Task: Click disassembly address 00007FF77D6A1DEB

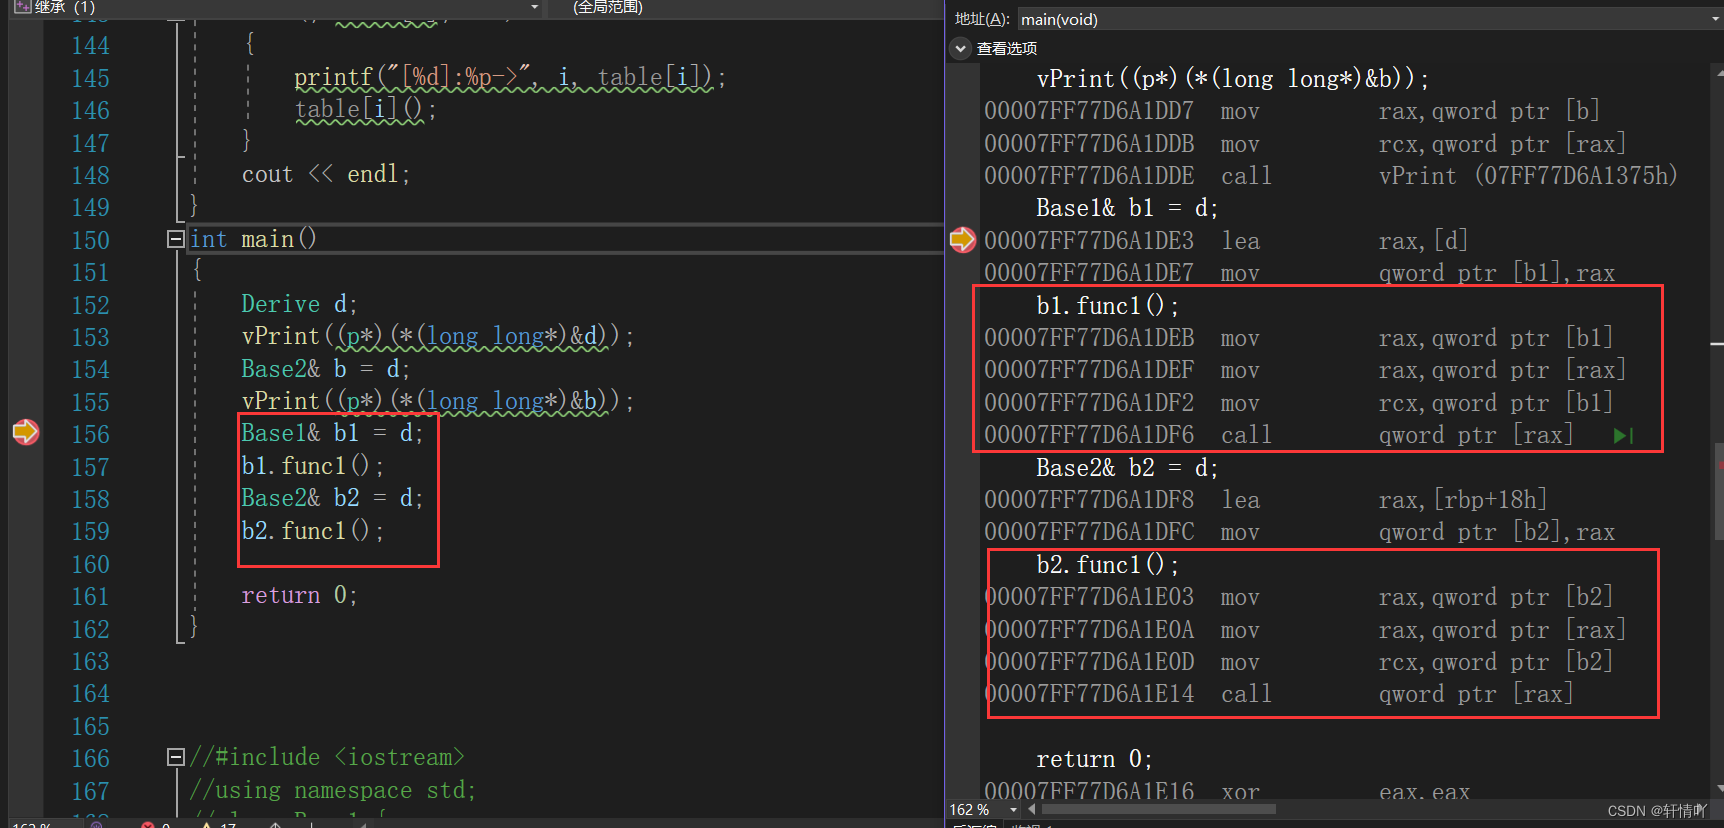Action: click(1089, 338)
